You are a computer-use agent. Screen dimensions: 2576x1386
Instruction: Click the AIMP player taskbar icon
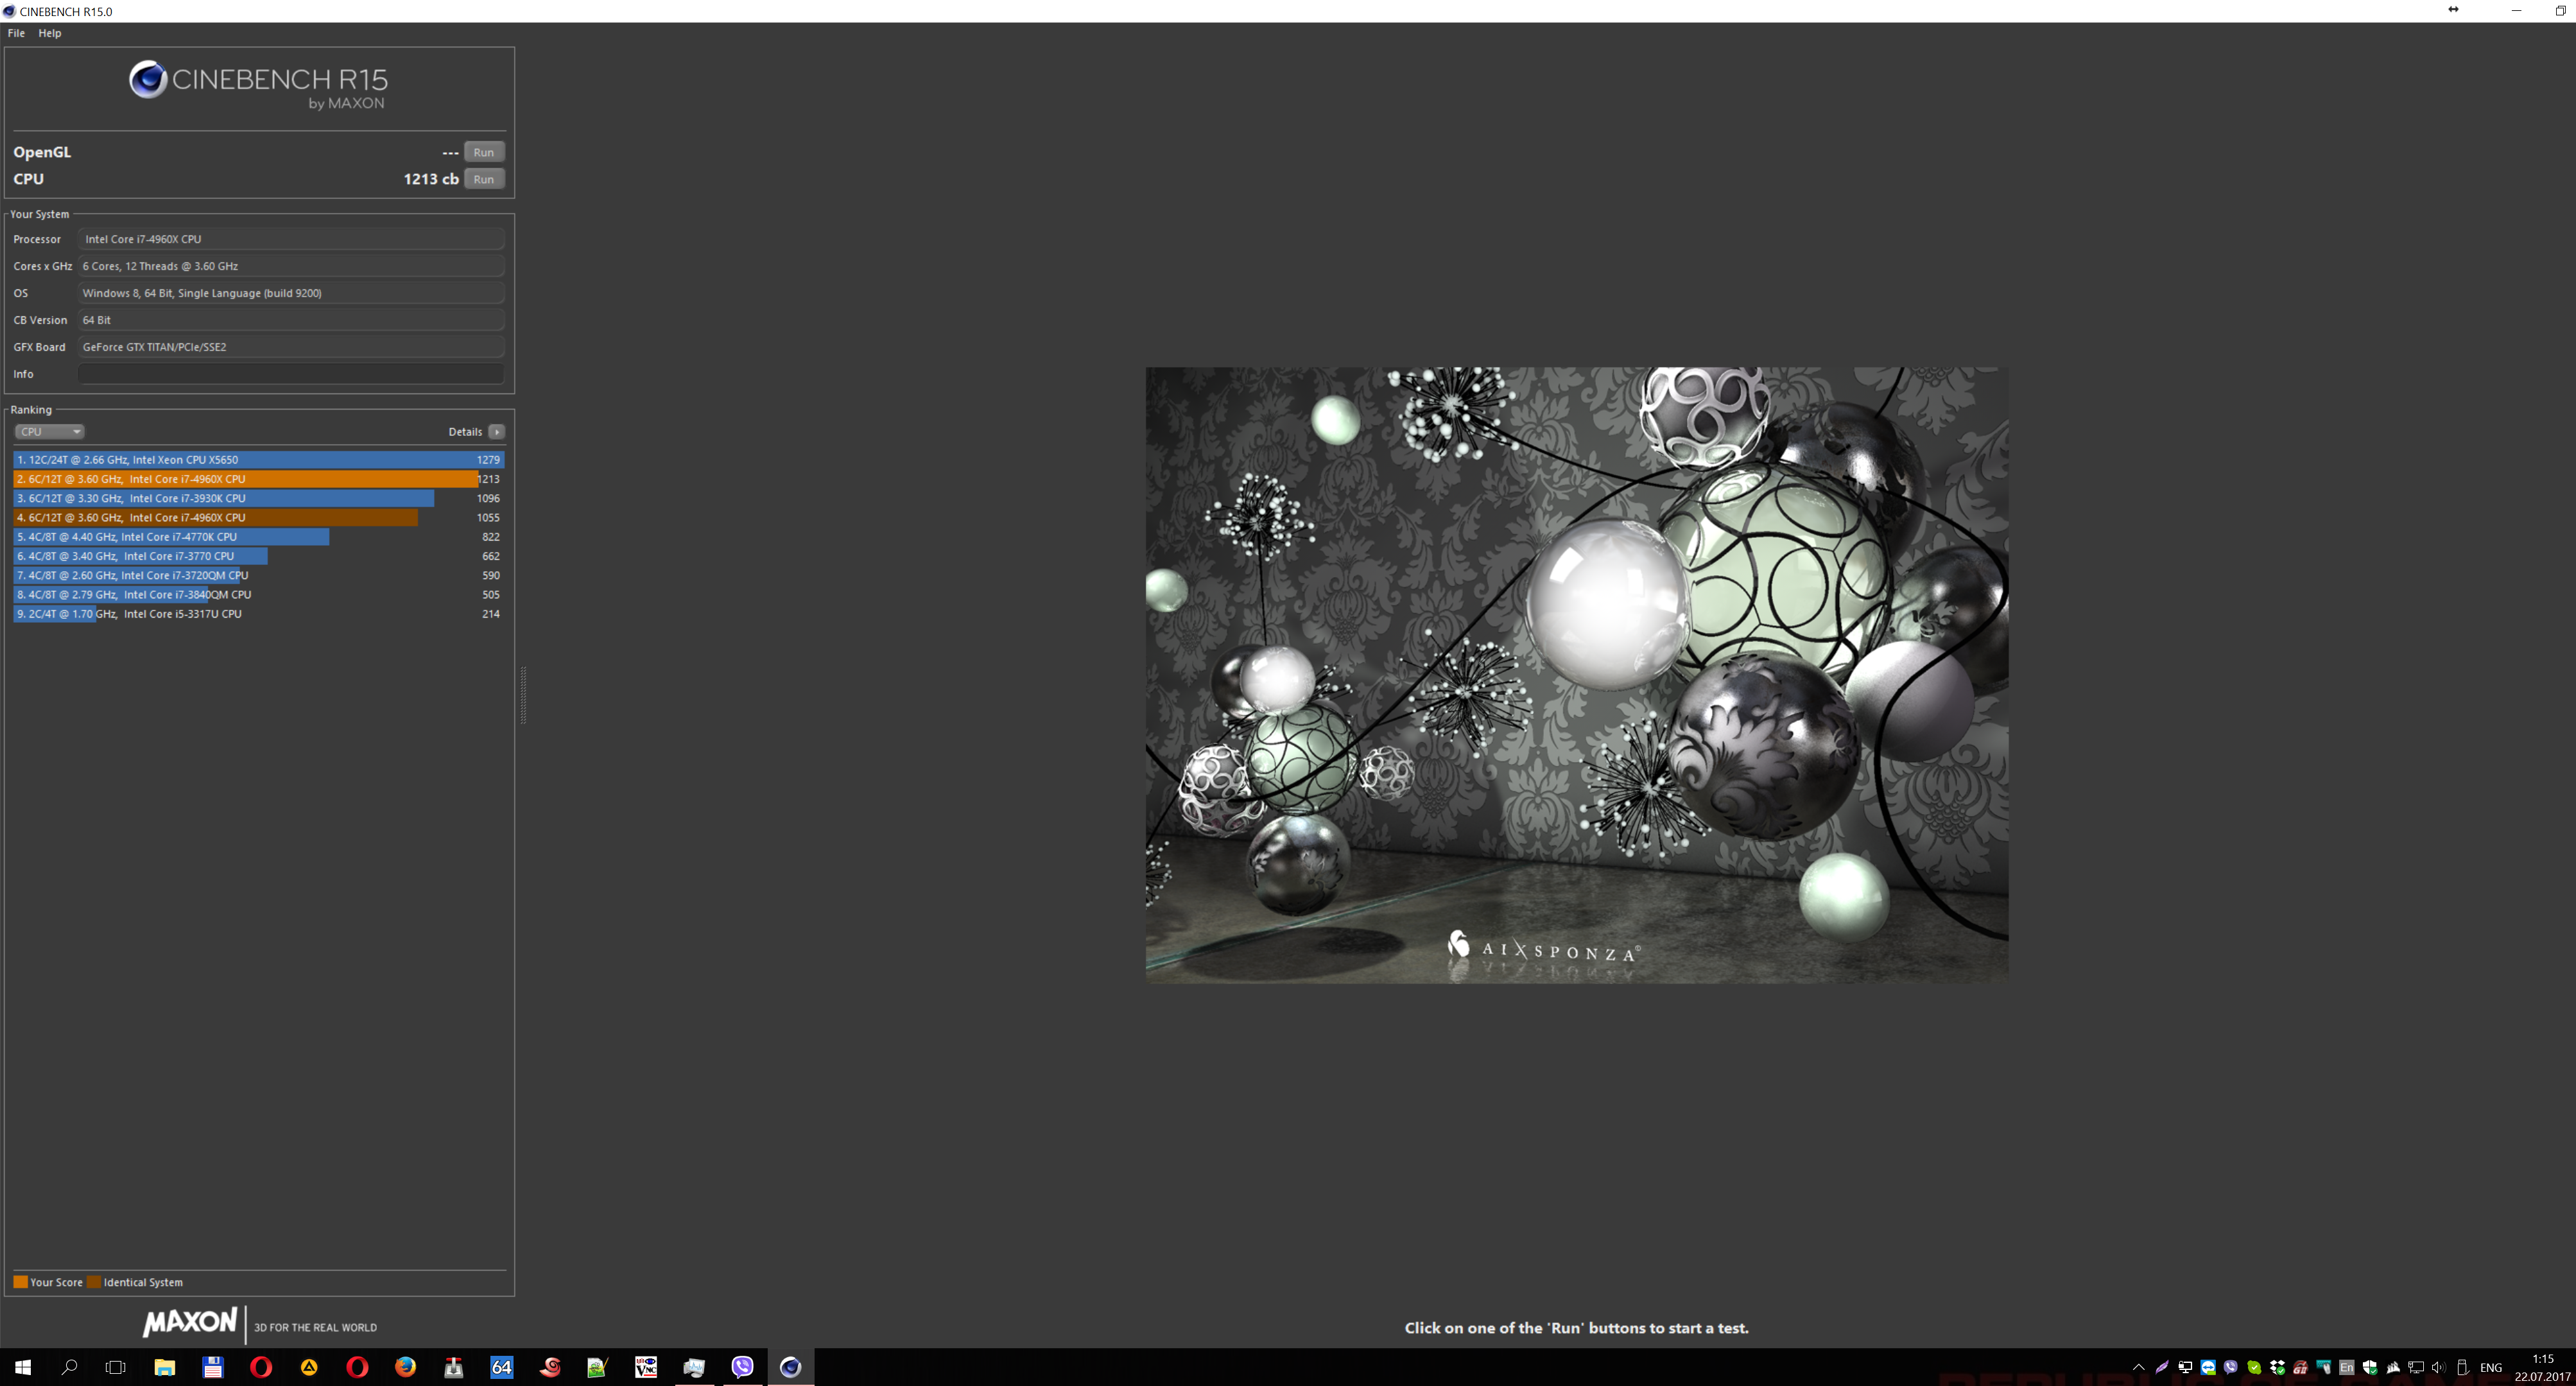309,1367
